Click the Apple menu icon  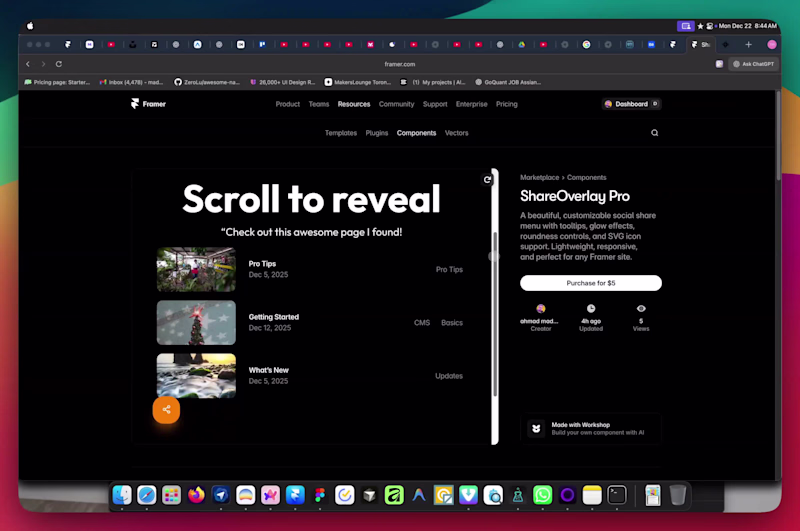coord(30,26)
